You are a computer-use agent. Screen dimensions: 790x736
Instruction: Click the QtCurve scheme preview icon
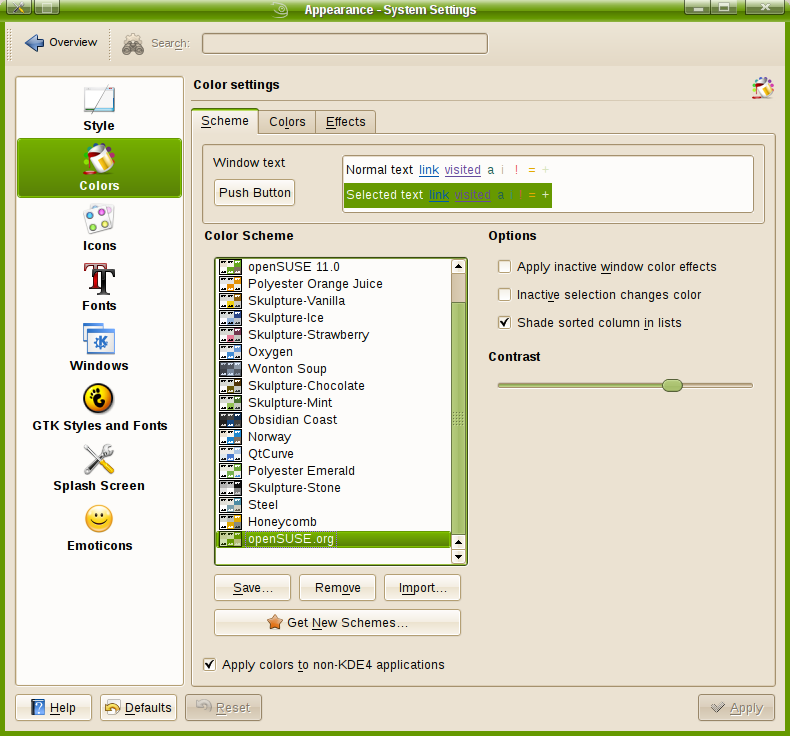(x=230, y=454)
